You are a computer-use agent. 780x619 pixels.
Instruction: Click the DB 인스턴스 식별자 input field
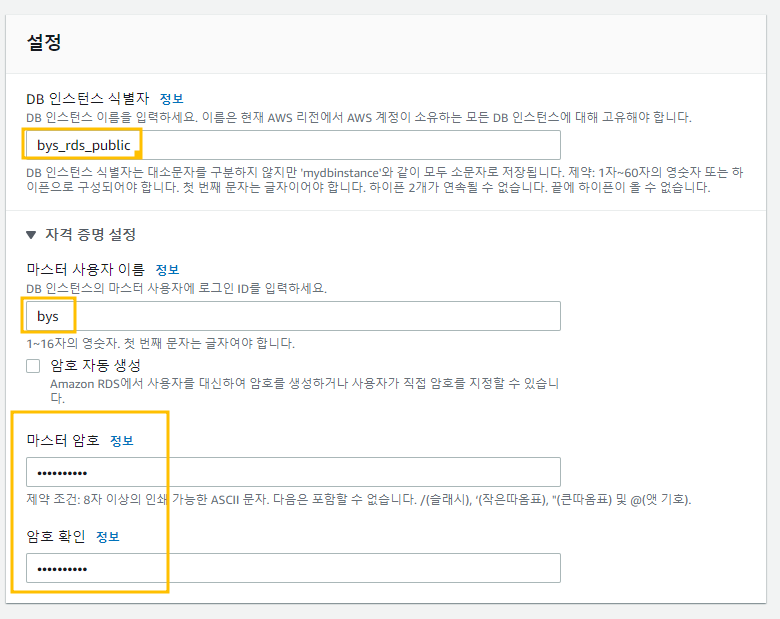coord(293,145)
